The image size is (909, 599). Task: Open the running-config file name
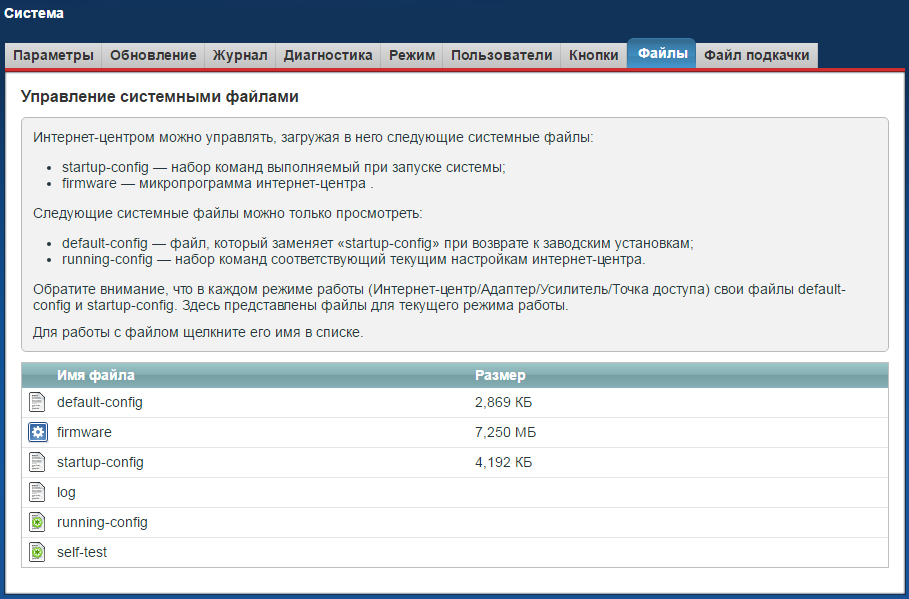coord(102,522)
